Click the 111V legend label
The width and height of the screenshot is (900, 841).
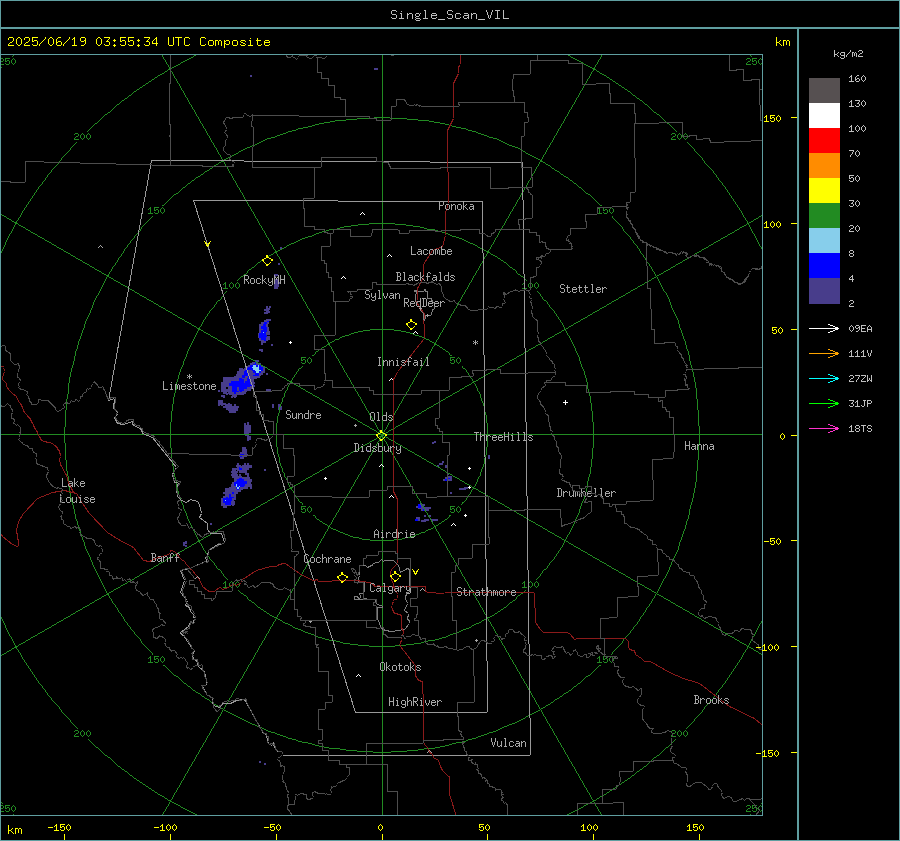click(860, 354)
